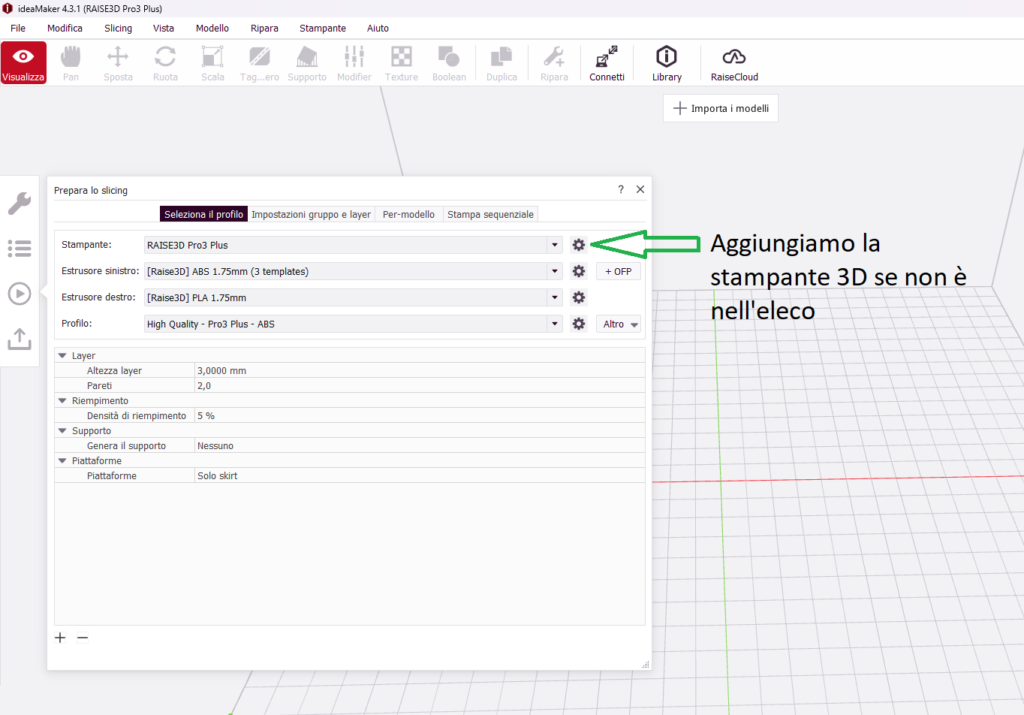The image size is (1024, 715).
Task: Open the list sidebar panel
Action: click(x=20, y=248)
